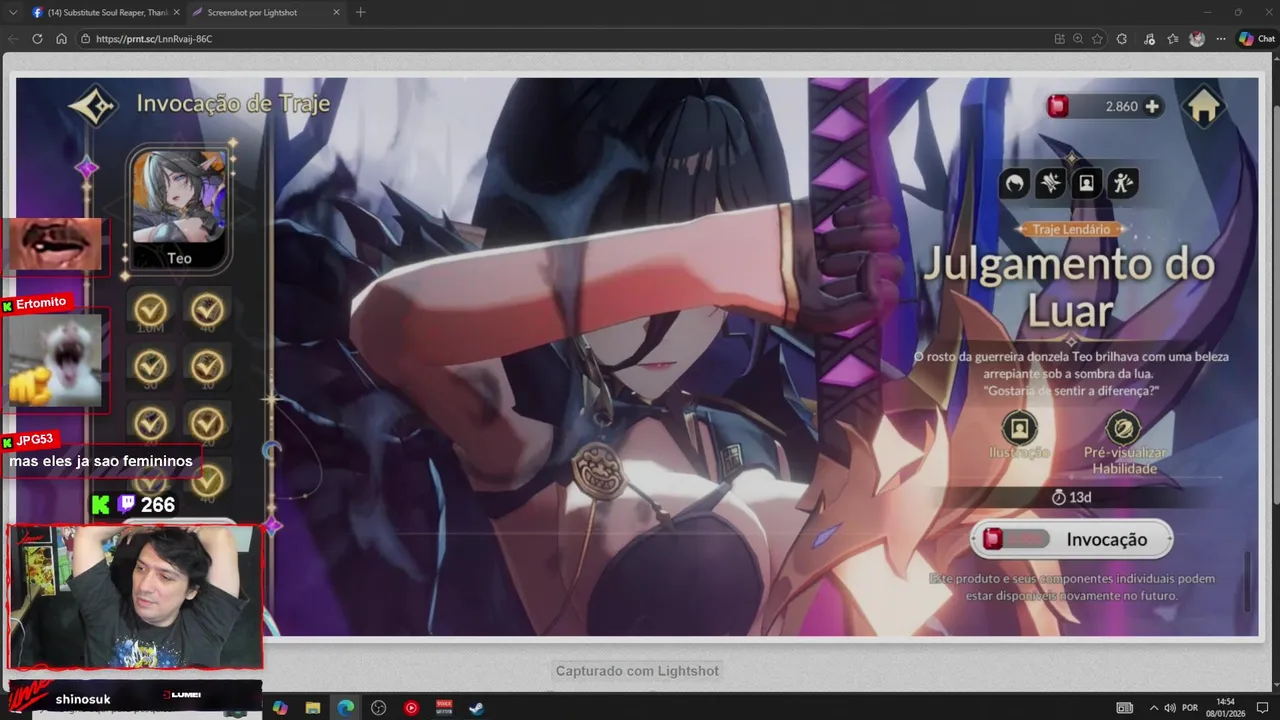This screenshot has height=720, width=1280.
Task: Click the zoom magnifier in the address bar
Action: (x=1078, y=39)
